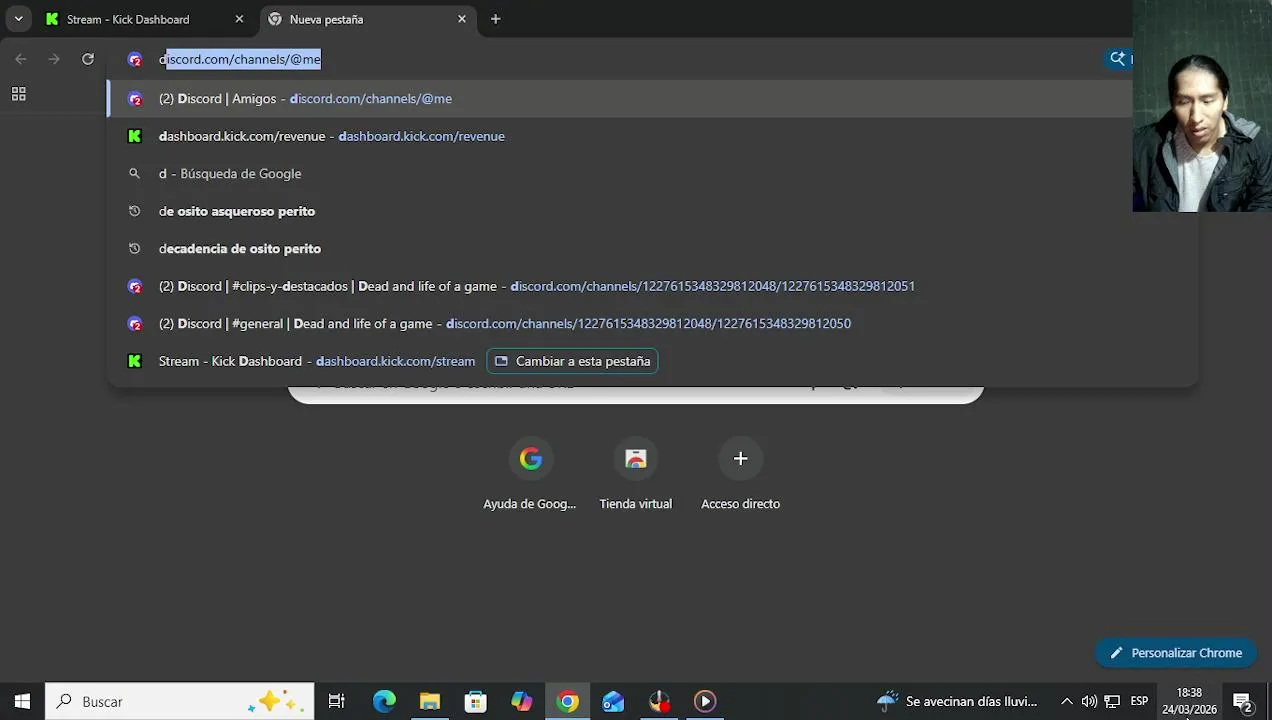The height and width of the screenshot is (720, 1272).
Task: Open Task View in taskbar
Action: (x=337, y=701)
